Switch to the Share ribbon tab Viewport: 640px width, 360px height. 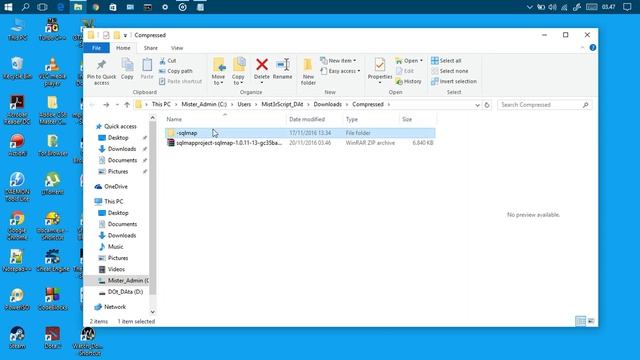[x=151, y=48]
